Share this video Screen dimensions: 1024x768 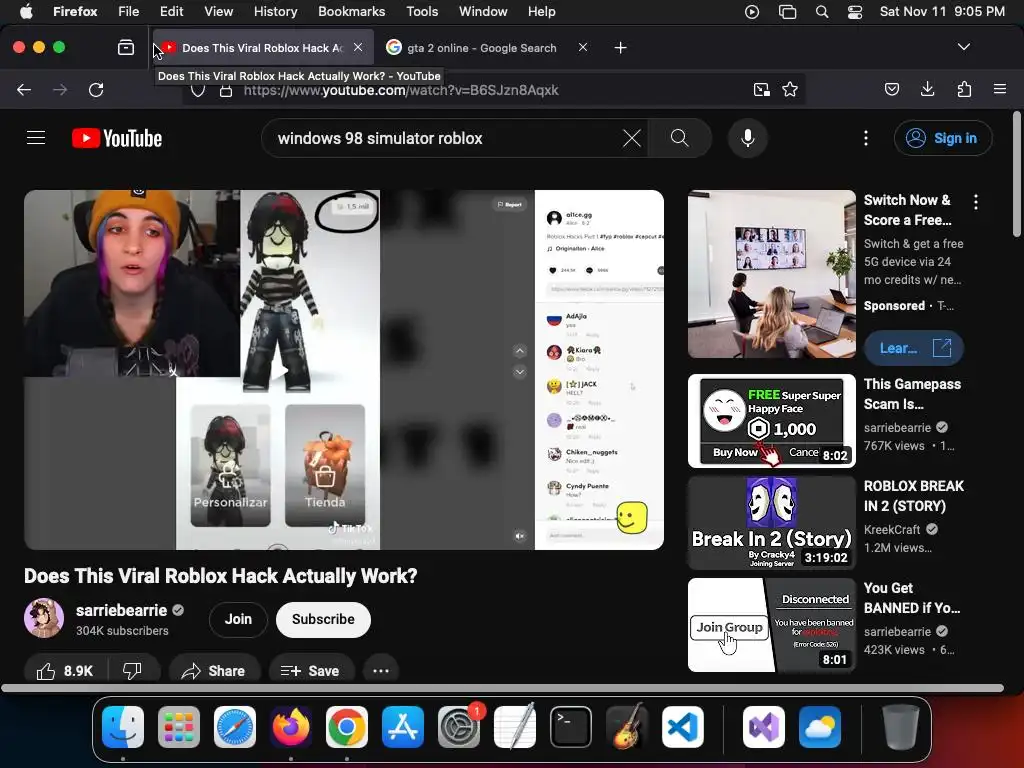pyautogui.click(x=214, y=671)
